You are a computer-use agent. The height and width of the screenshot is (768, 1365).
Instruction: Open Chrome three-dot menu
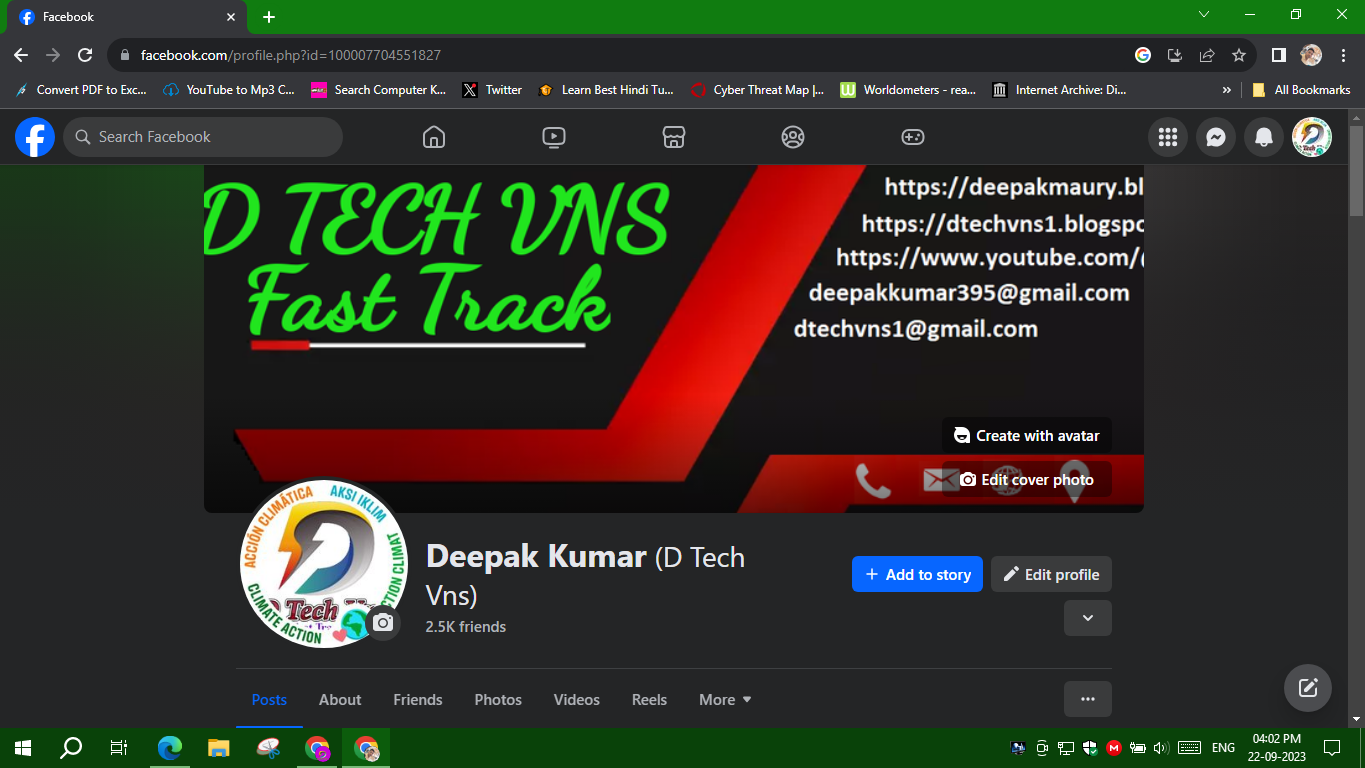1344,55
